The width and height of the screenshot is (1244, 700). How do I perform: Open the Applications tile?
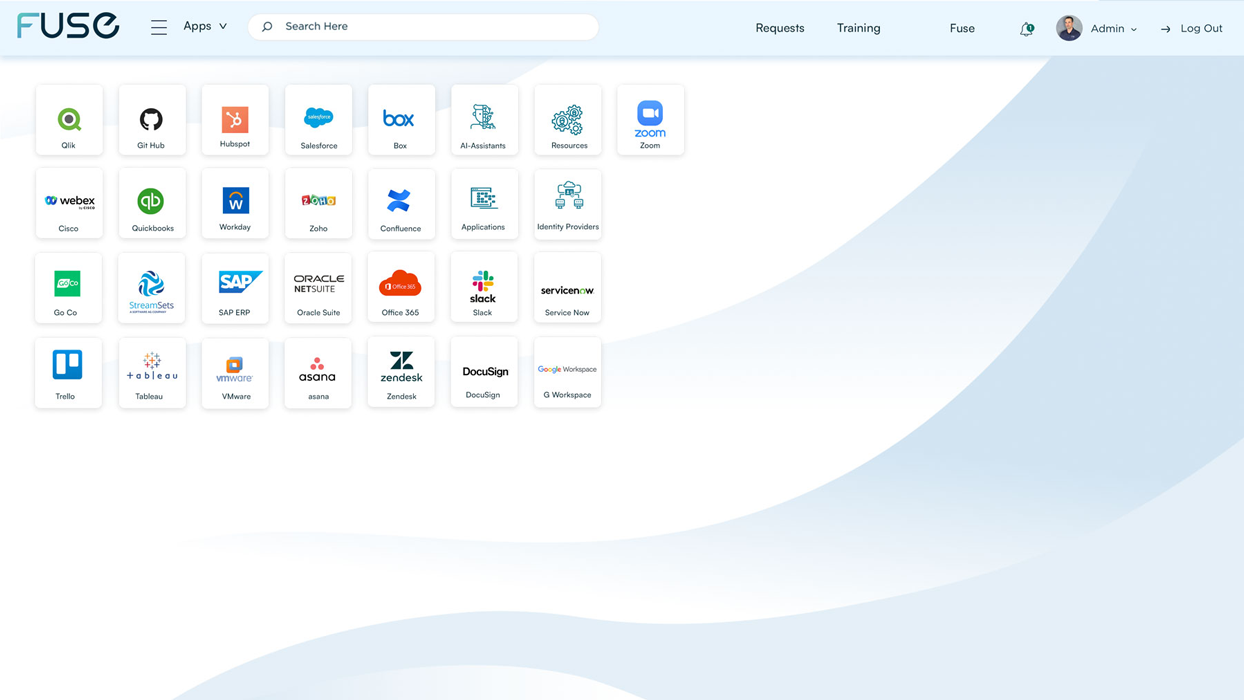(x=484, y=203)
